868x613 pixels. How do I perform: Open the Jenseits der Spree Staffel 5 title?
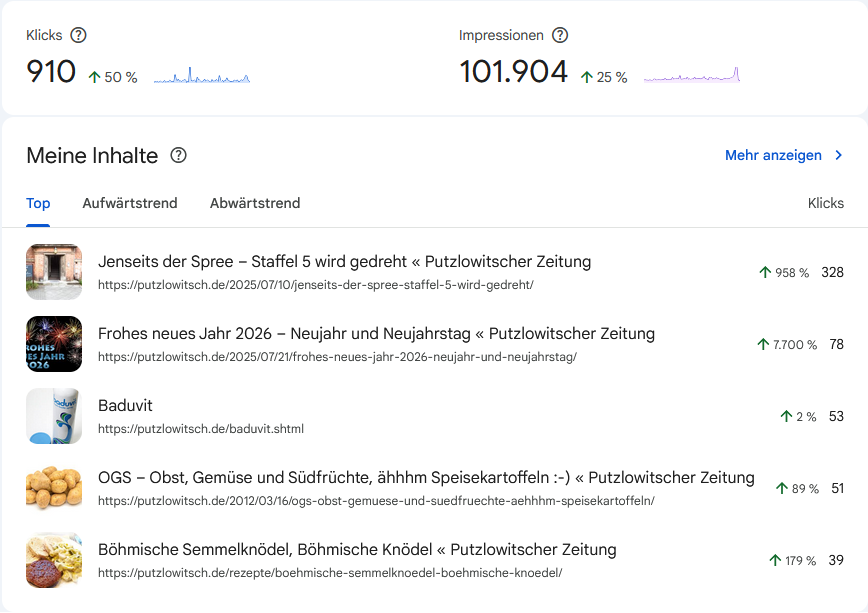coord(344,262)
